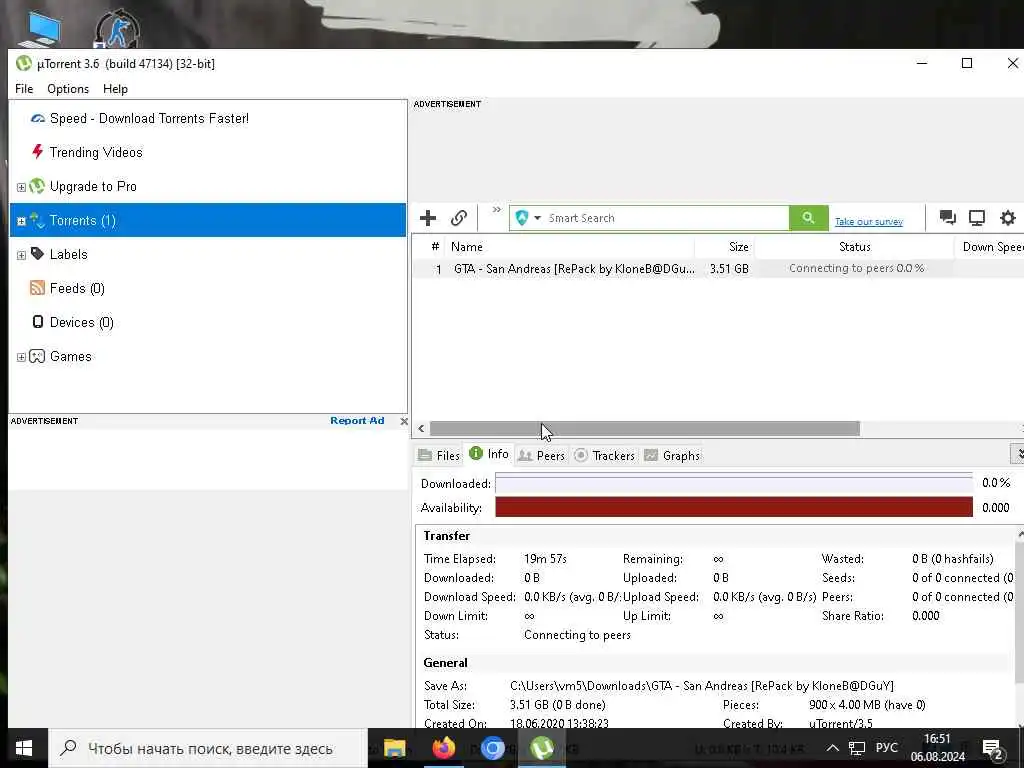
Task: Click the Devices phone icon
Action: (38, 321)
